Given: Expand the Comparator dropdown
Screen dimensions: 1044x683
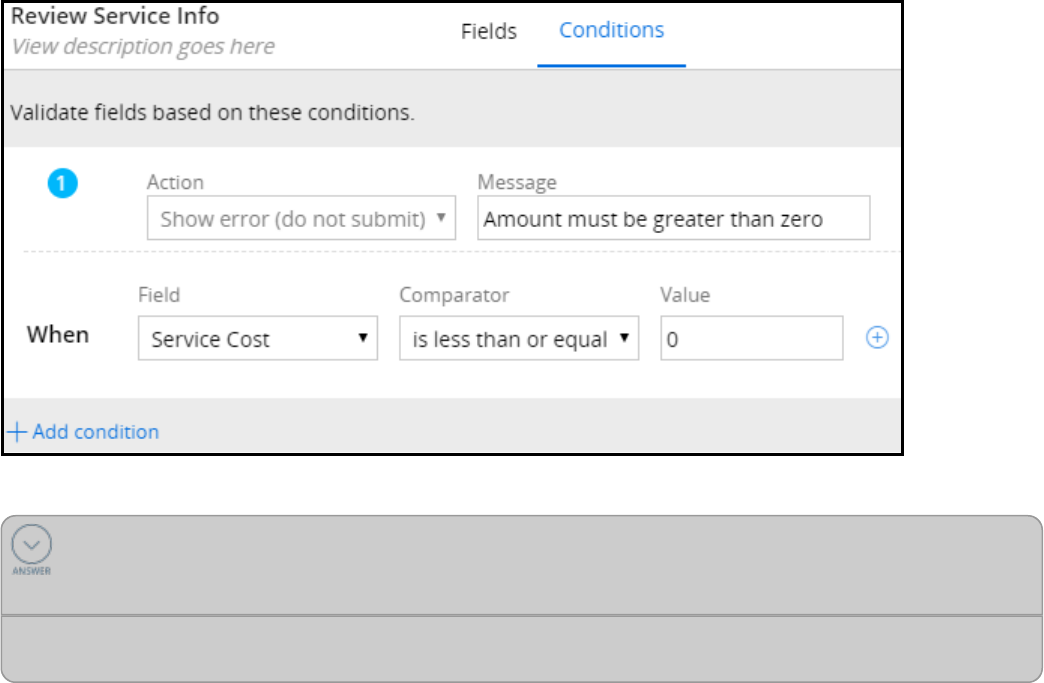Looking at the screenshot, I should tap(518, 339).
